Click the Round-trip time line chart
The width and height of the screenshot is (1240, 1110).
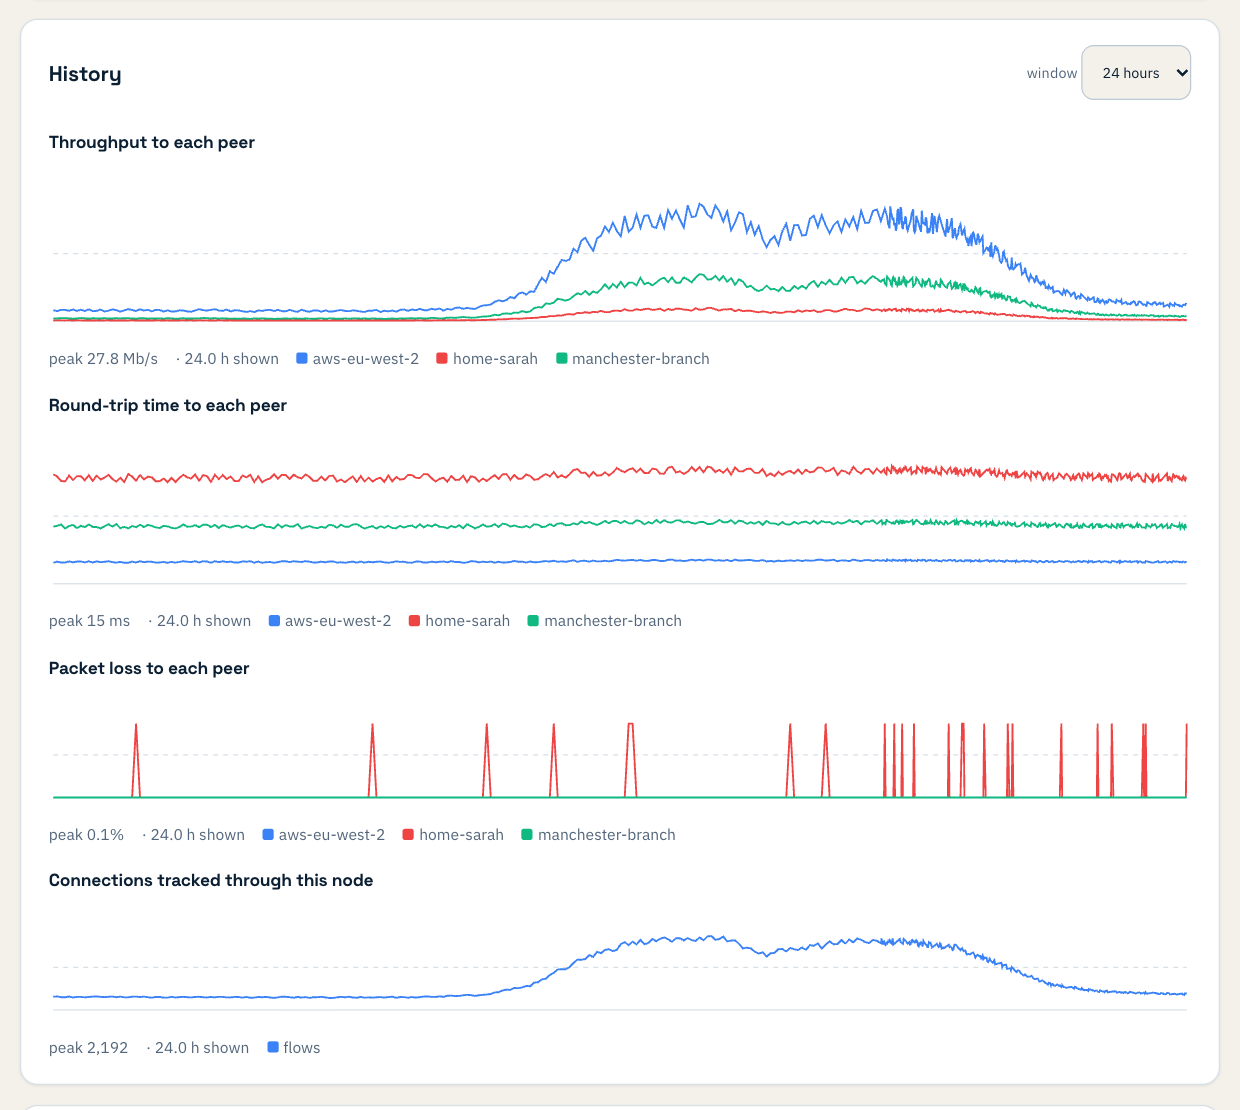[620, 517]
